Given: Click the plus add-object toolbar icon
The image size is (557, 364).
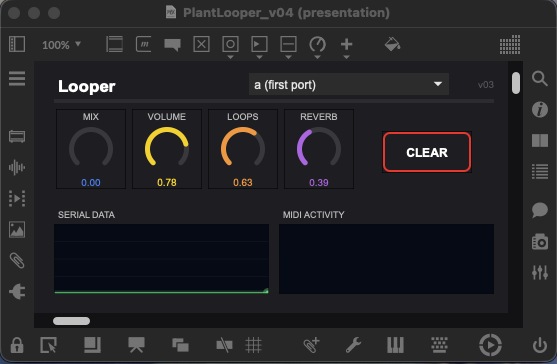Looking at the screenshot, I should coord(346,44).
